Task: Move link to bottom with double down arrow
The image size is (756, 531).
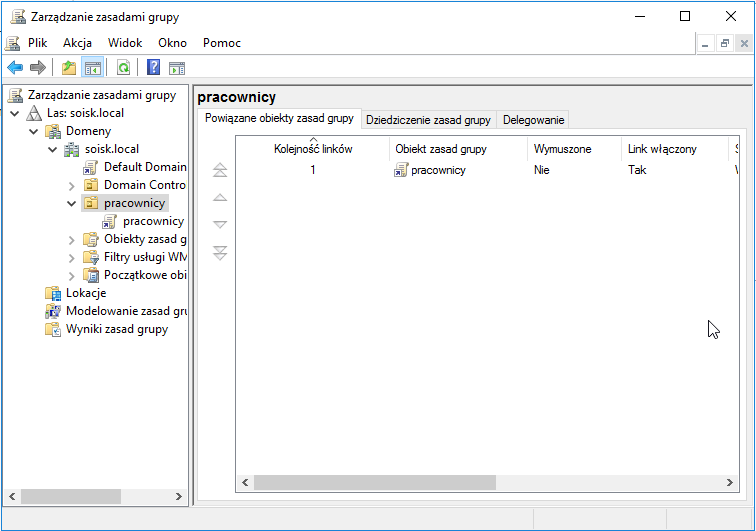Action: (220, 253)
